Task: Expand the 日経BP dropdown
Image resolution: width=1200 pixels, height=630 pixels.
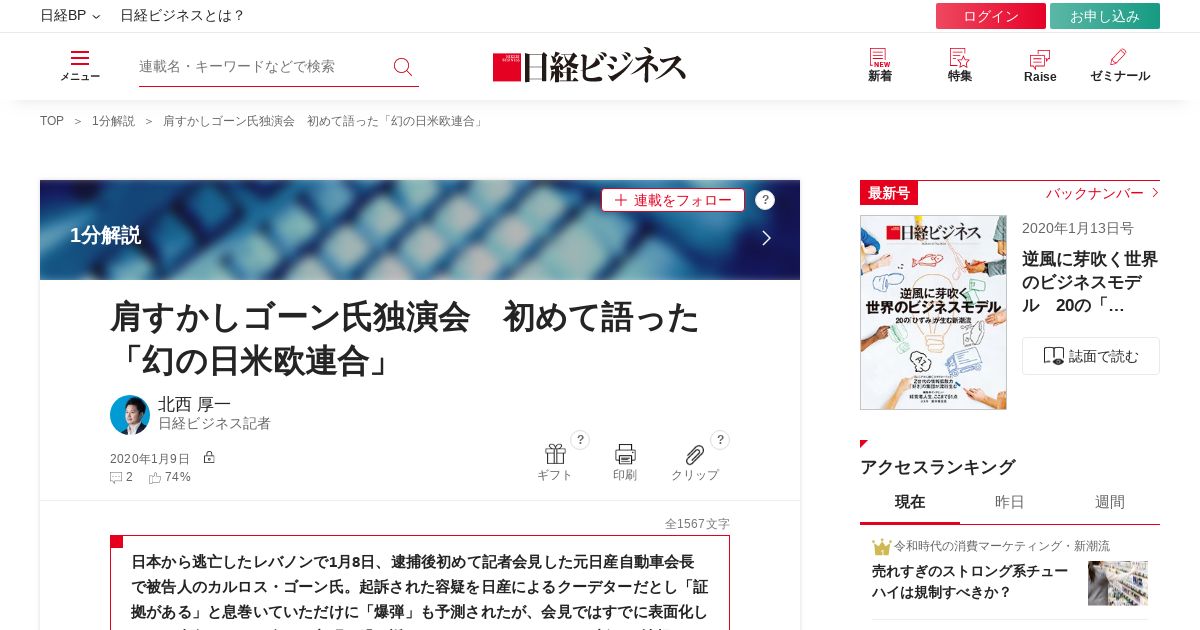Action: (70, 15)
